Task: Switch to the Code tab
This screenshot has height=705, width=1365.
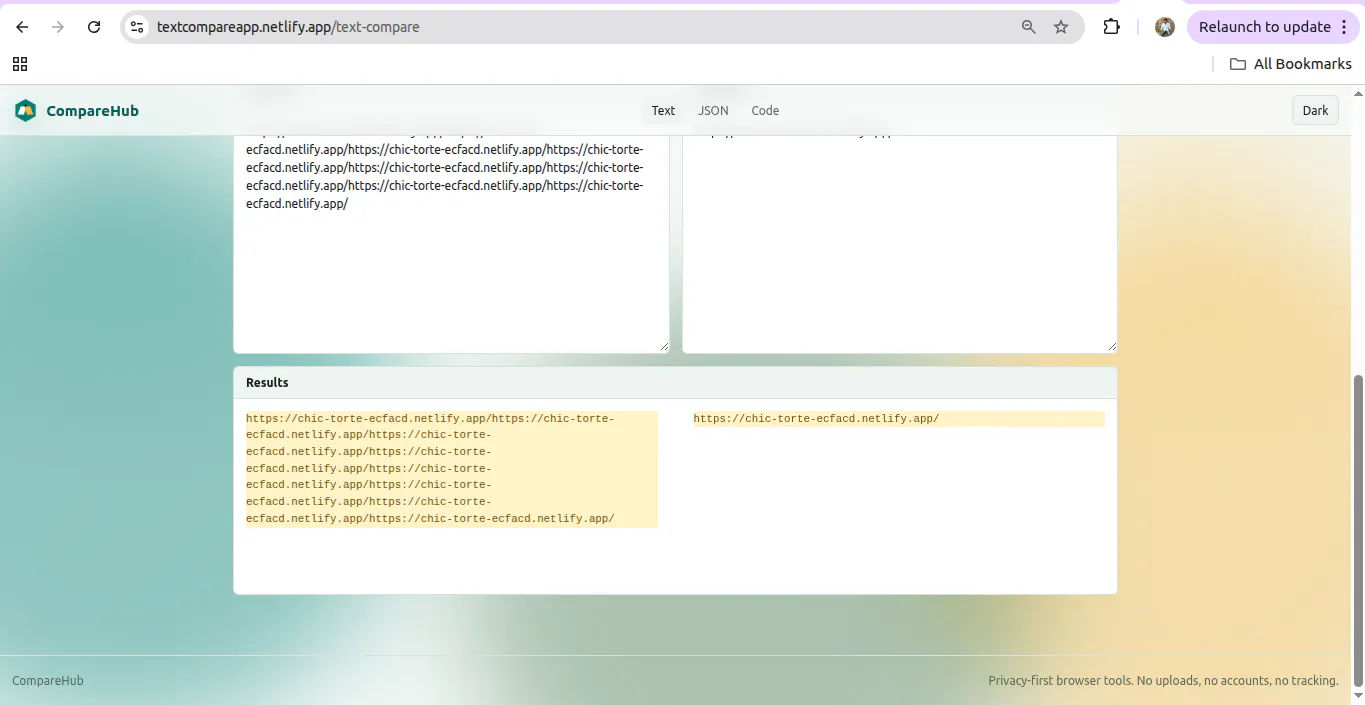Action: click(x=765, y=111)
